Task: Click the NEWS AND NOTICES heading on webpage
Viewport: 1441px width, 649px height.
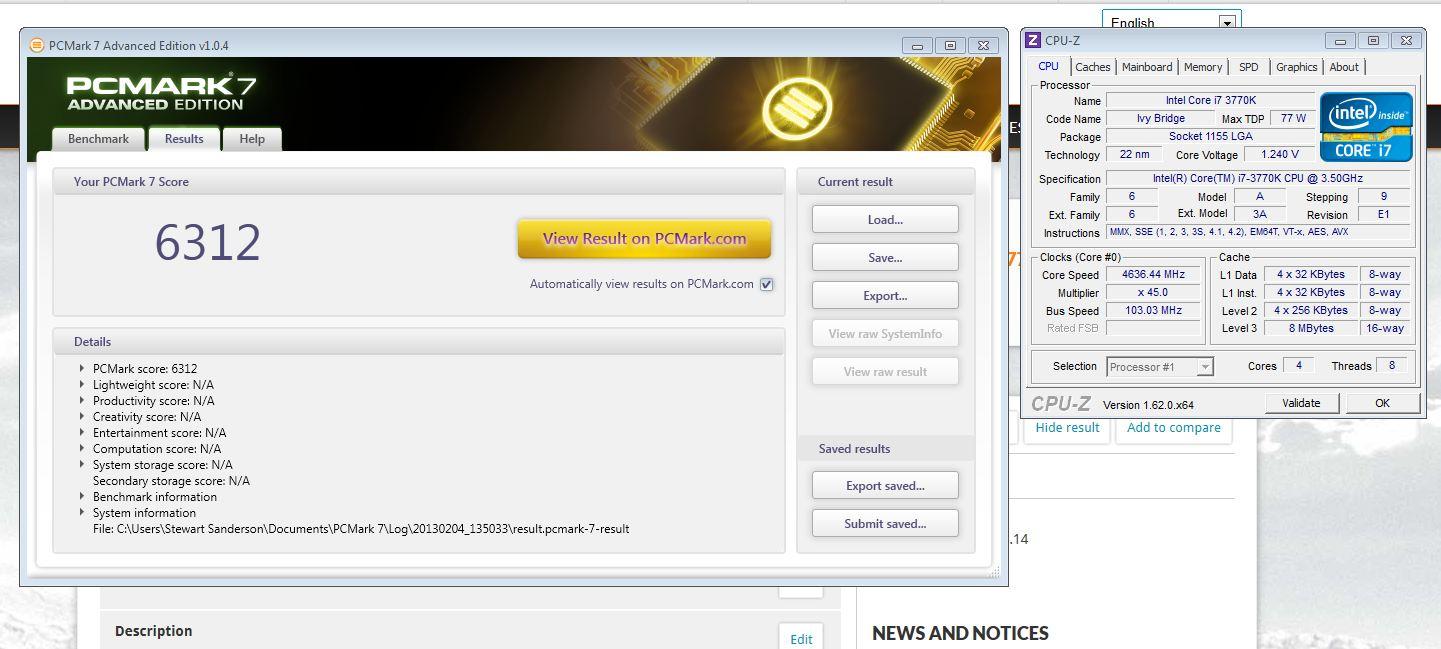Action: tap(960, 633)
